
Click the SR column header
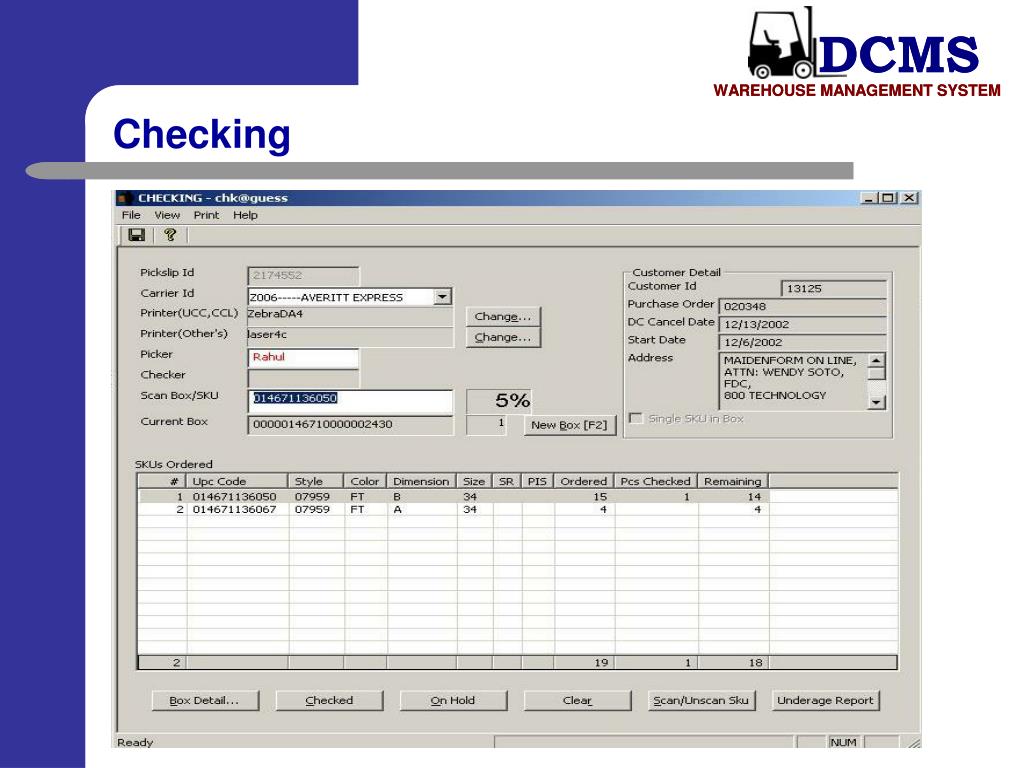(507, 481)
